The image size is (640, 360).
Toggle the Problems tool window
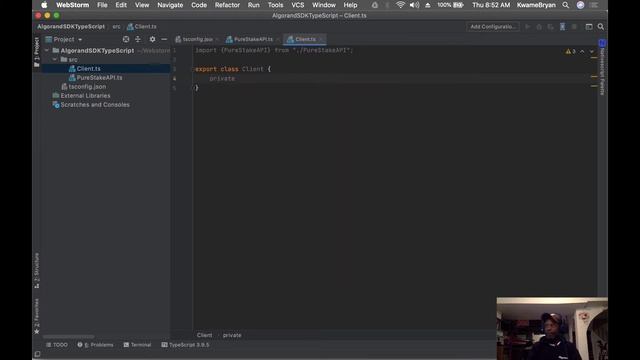95,345
